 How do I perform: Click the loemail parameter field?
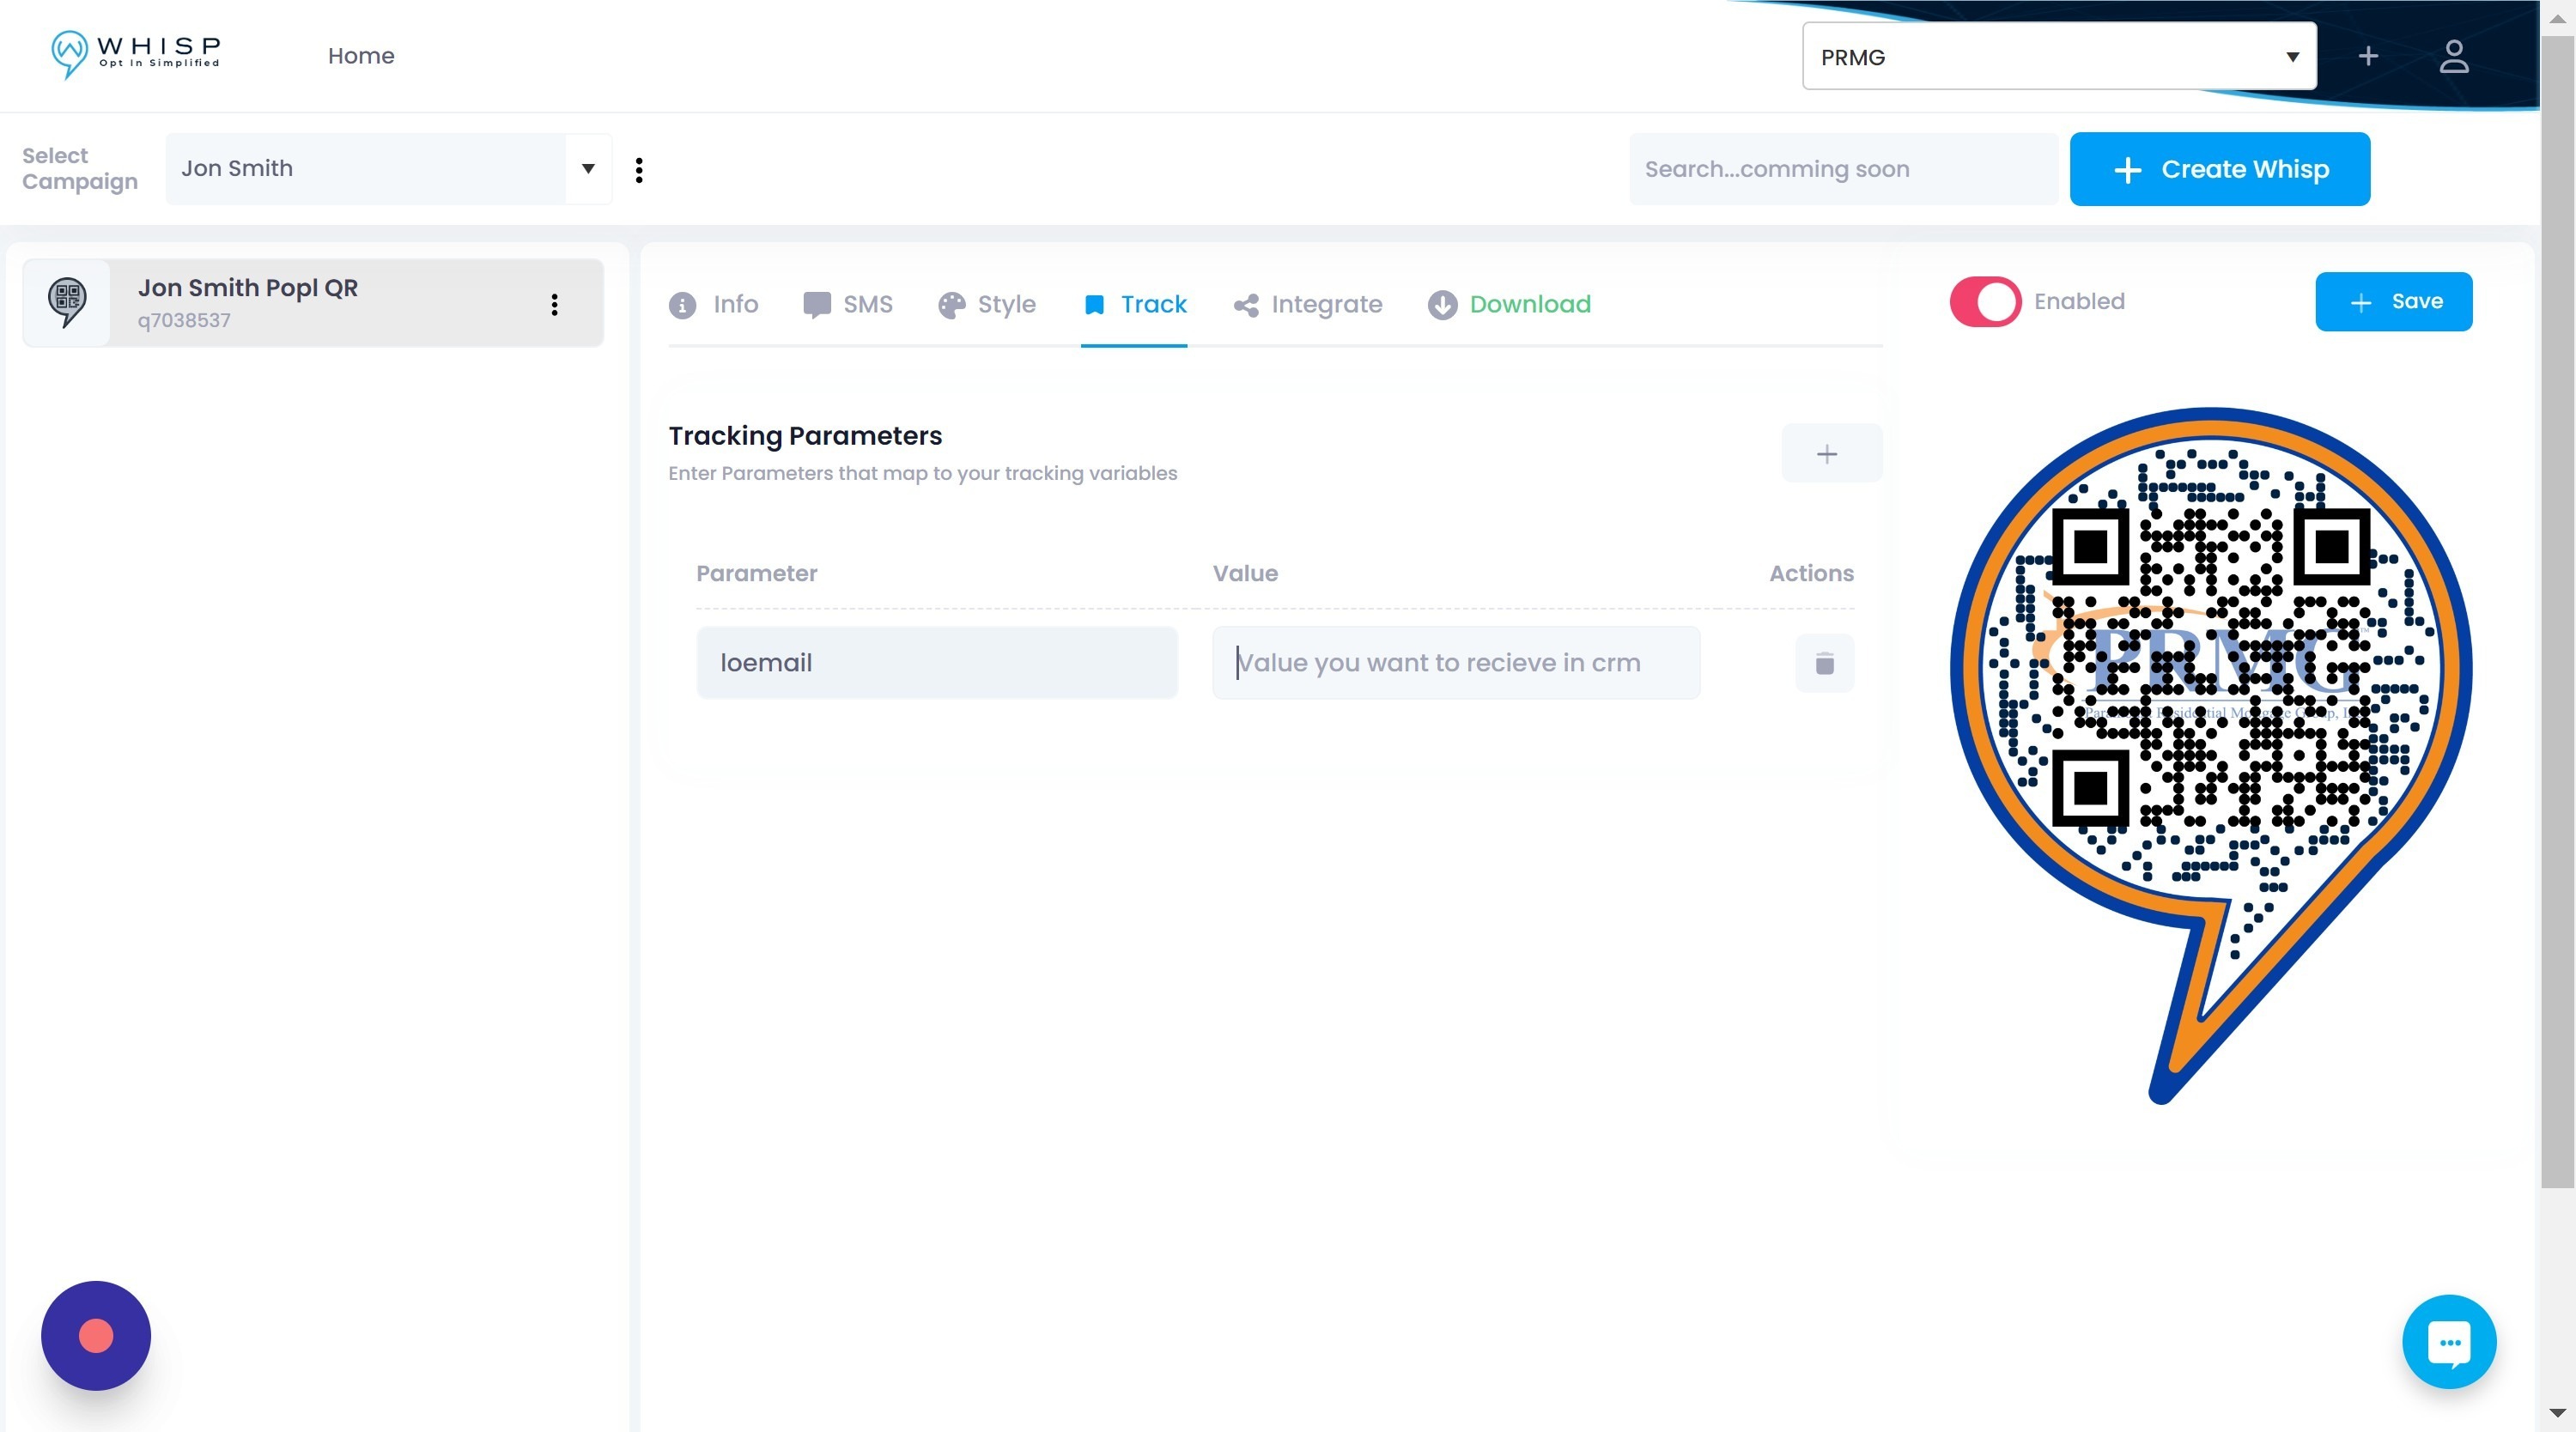coord(936,663)
